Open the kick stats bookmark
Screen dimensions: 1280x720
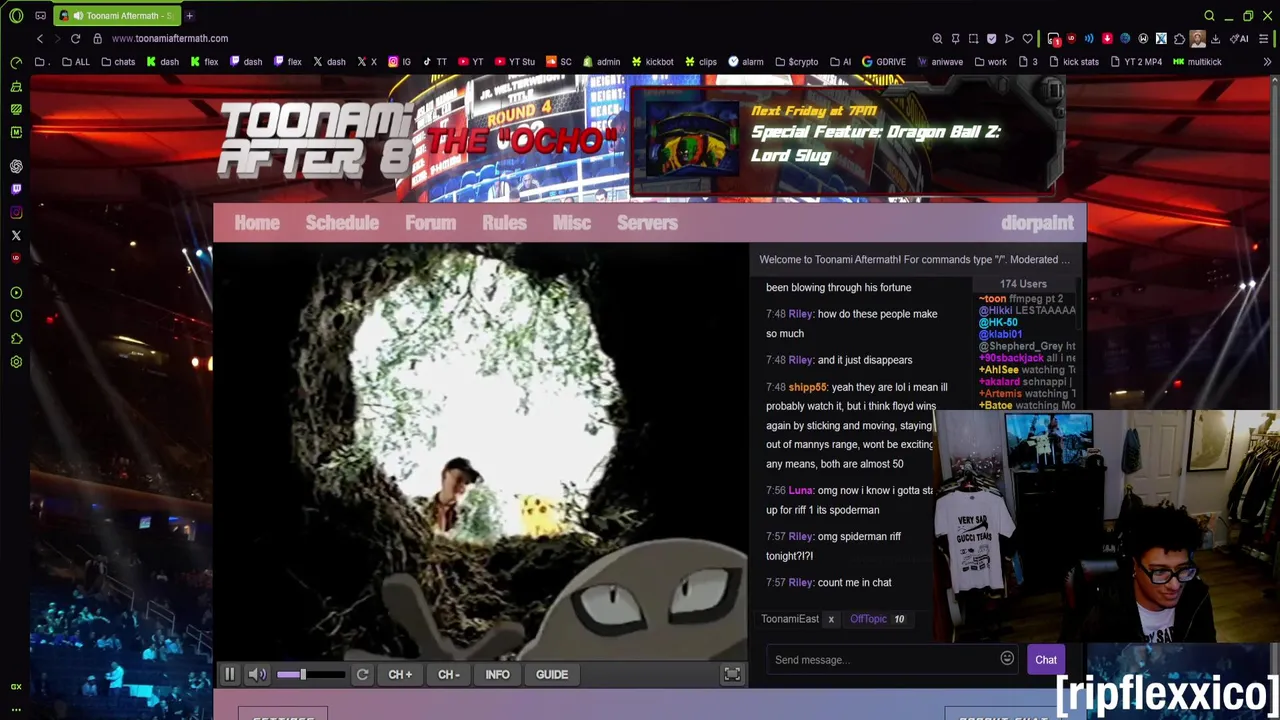tap(1073, 62)
